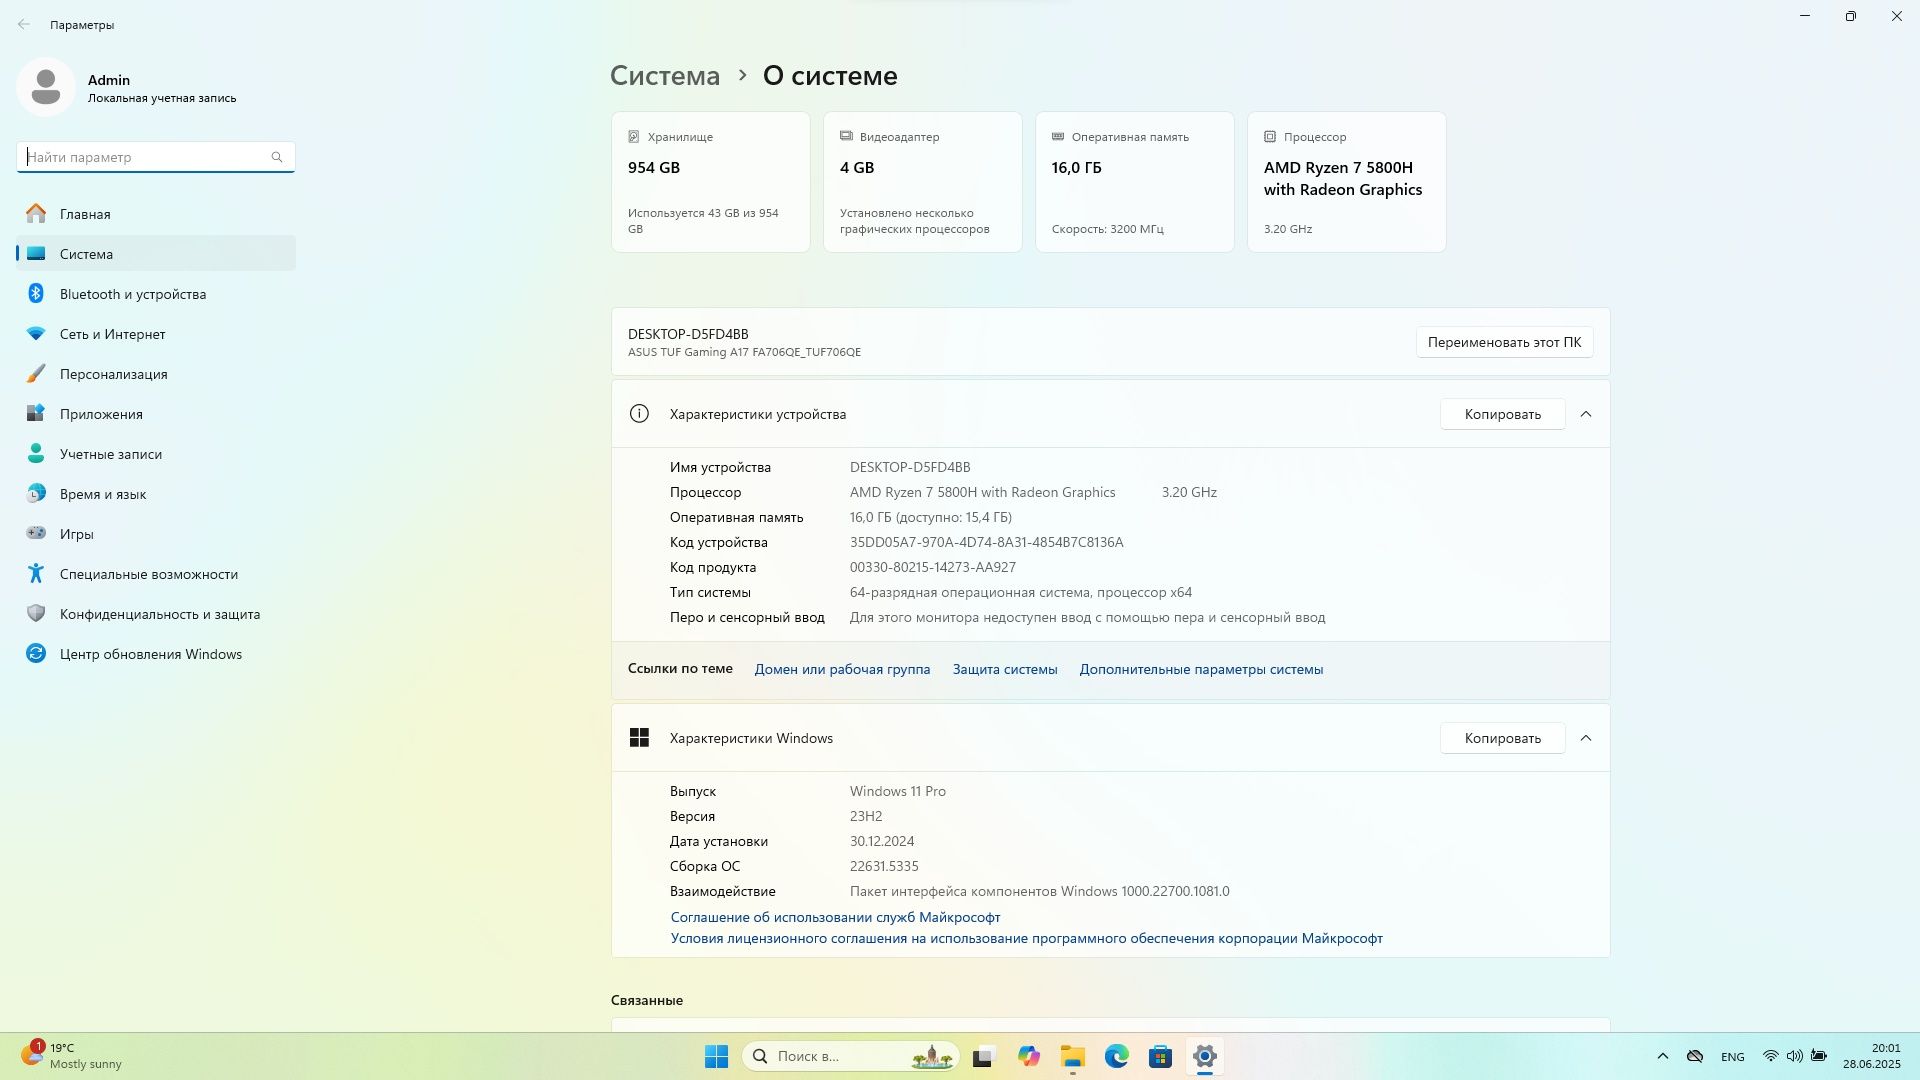Click OS build value 22631.5335
The image size is (1920, 1080).
884,866
